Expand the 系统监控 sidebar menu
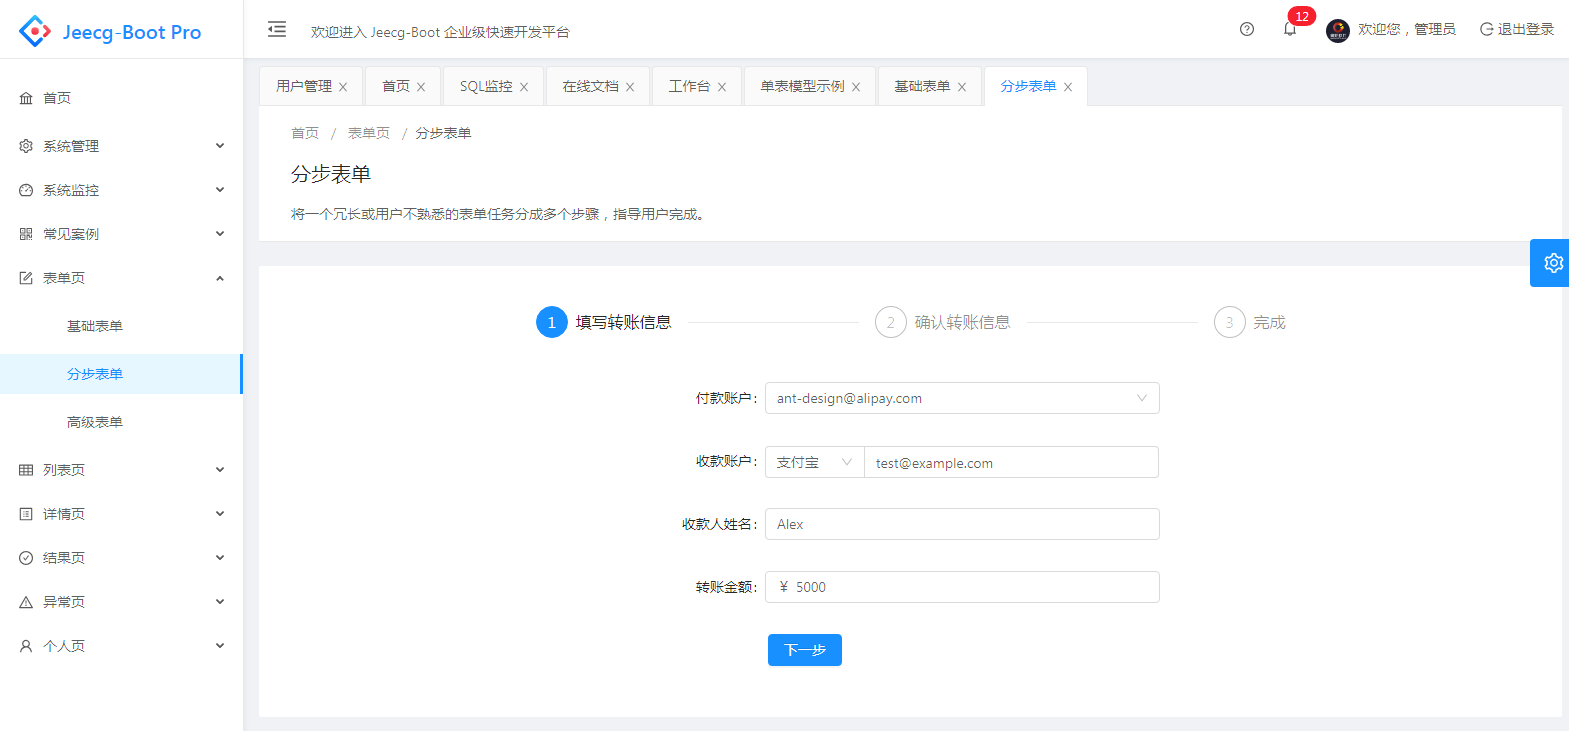Viewport: 1569px width, 731px height. pyautogui.click(x=220, y=190)
